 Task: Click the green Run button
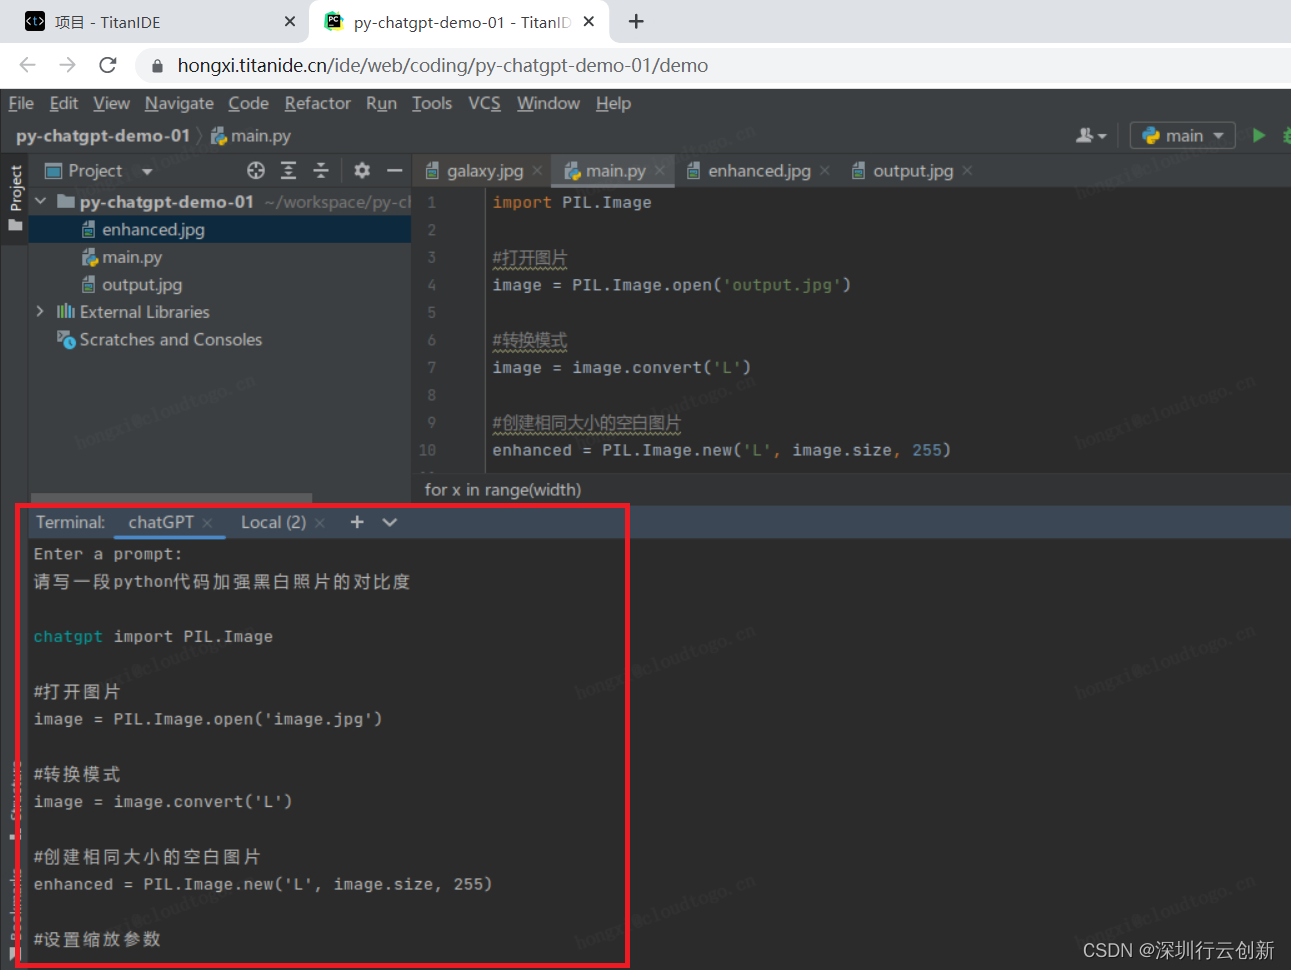click(x=1259, y=135)
